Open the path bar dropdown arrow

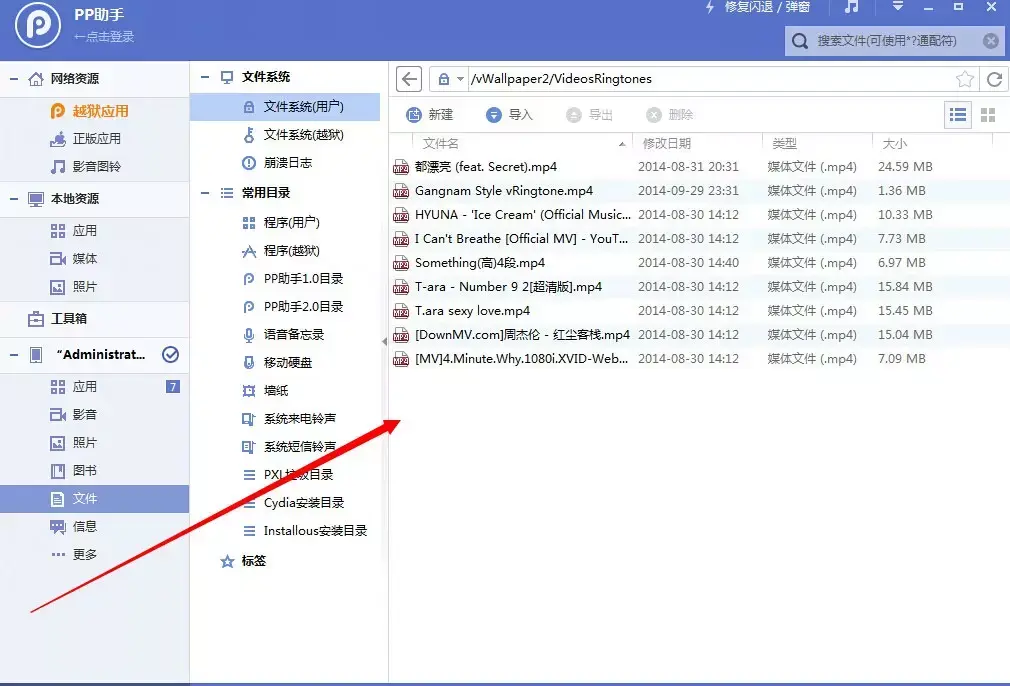460,79
